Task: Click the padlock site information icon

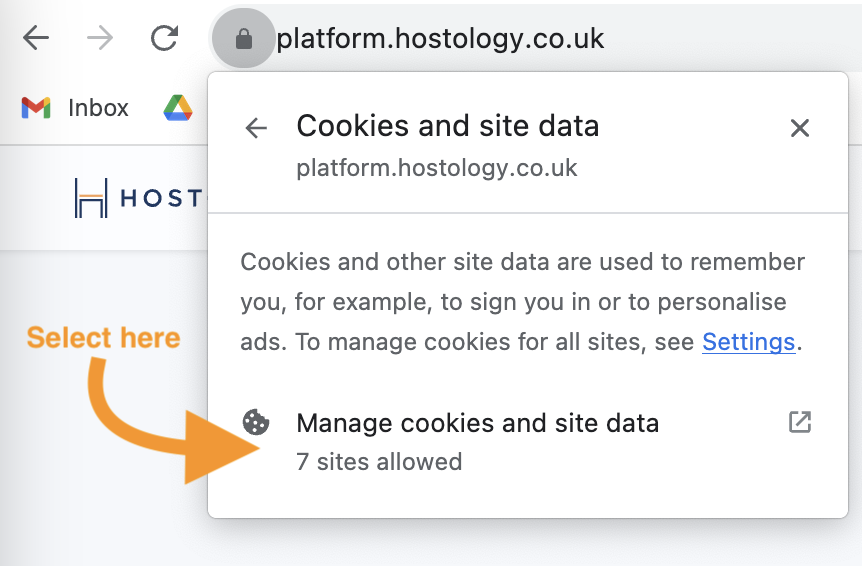Action: tap(242, 40)
